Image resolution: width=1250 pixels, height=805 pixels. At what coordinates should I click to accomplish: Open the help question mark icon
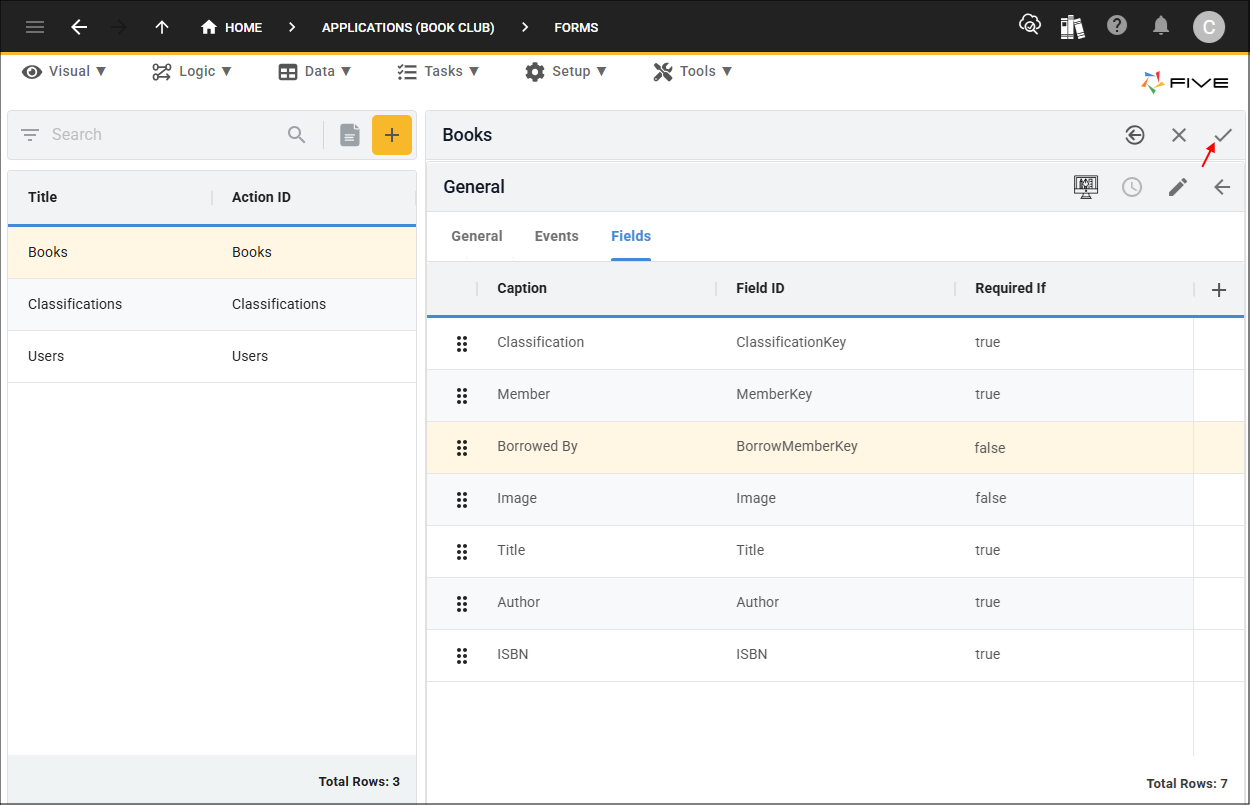click(x=1117, y=26)
